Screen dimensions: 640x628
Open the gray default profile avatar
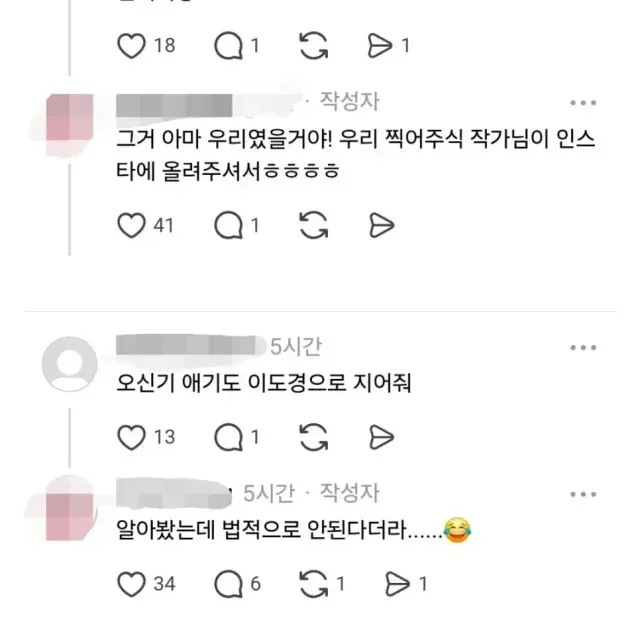coord(70,364)
